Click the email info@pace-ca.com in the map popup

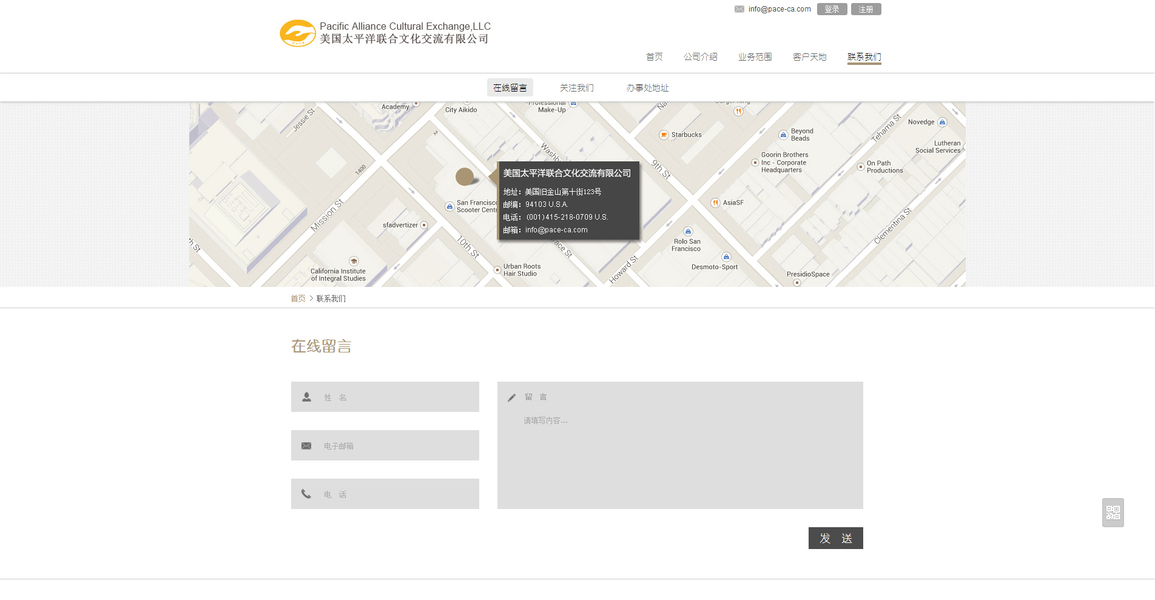(556, 230)
